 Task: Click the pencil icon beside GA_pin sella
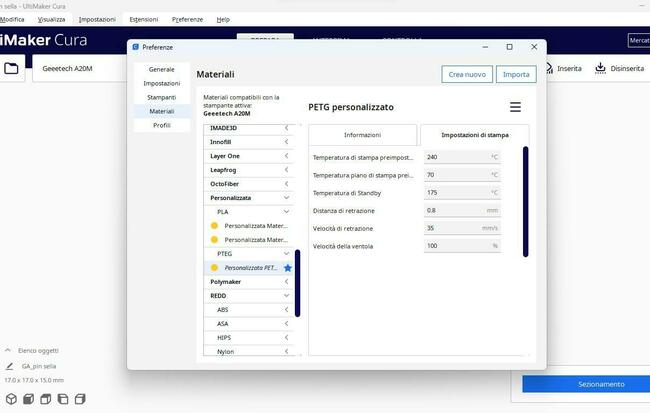coord(10,367)
